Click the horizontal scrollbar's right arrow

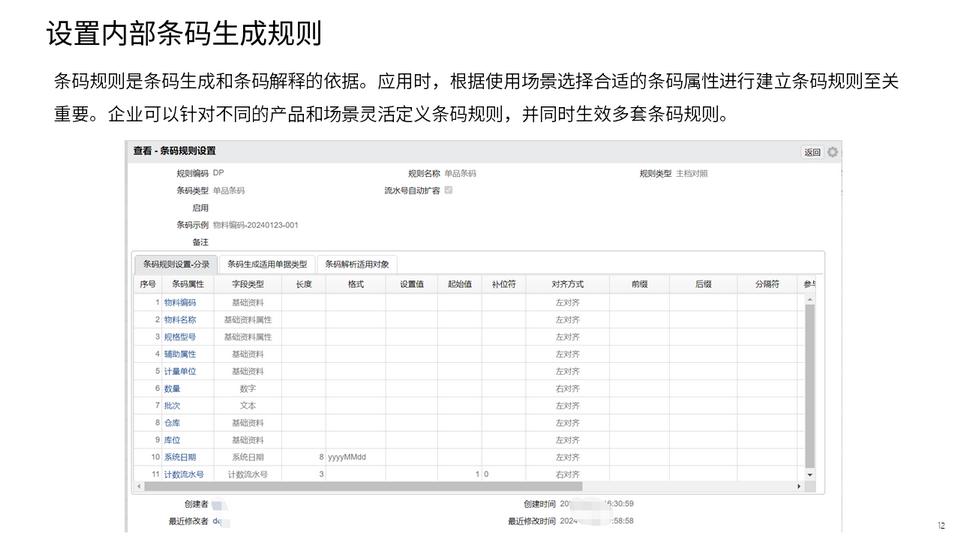point(798,487)
